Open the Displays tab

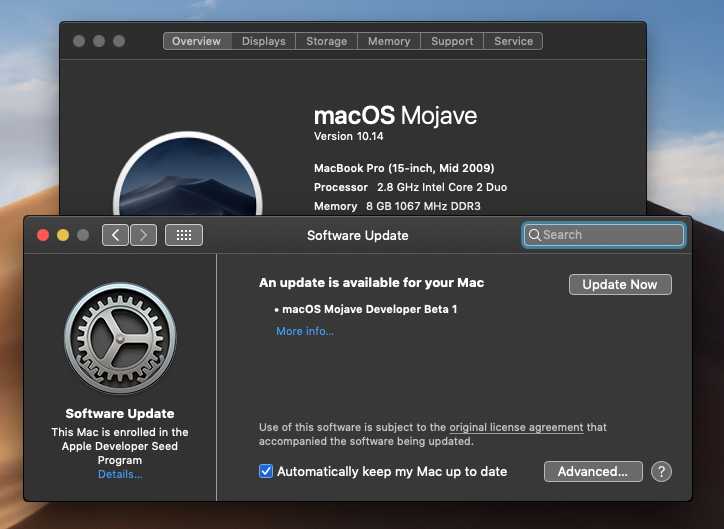tap(264, 41)
